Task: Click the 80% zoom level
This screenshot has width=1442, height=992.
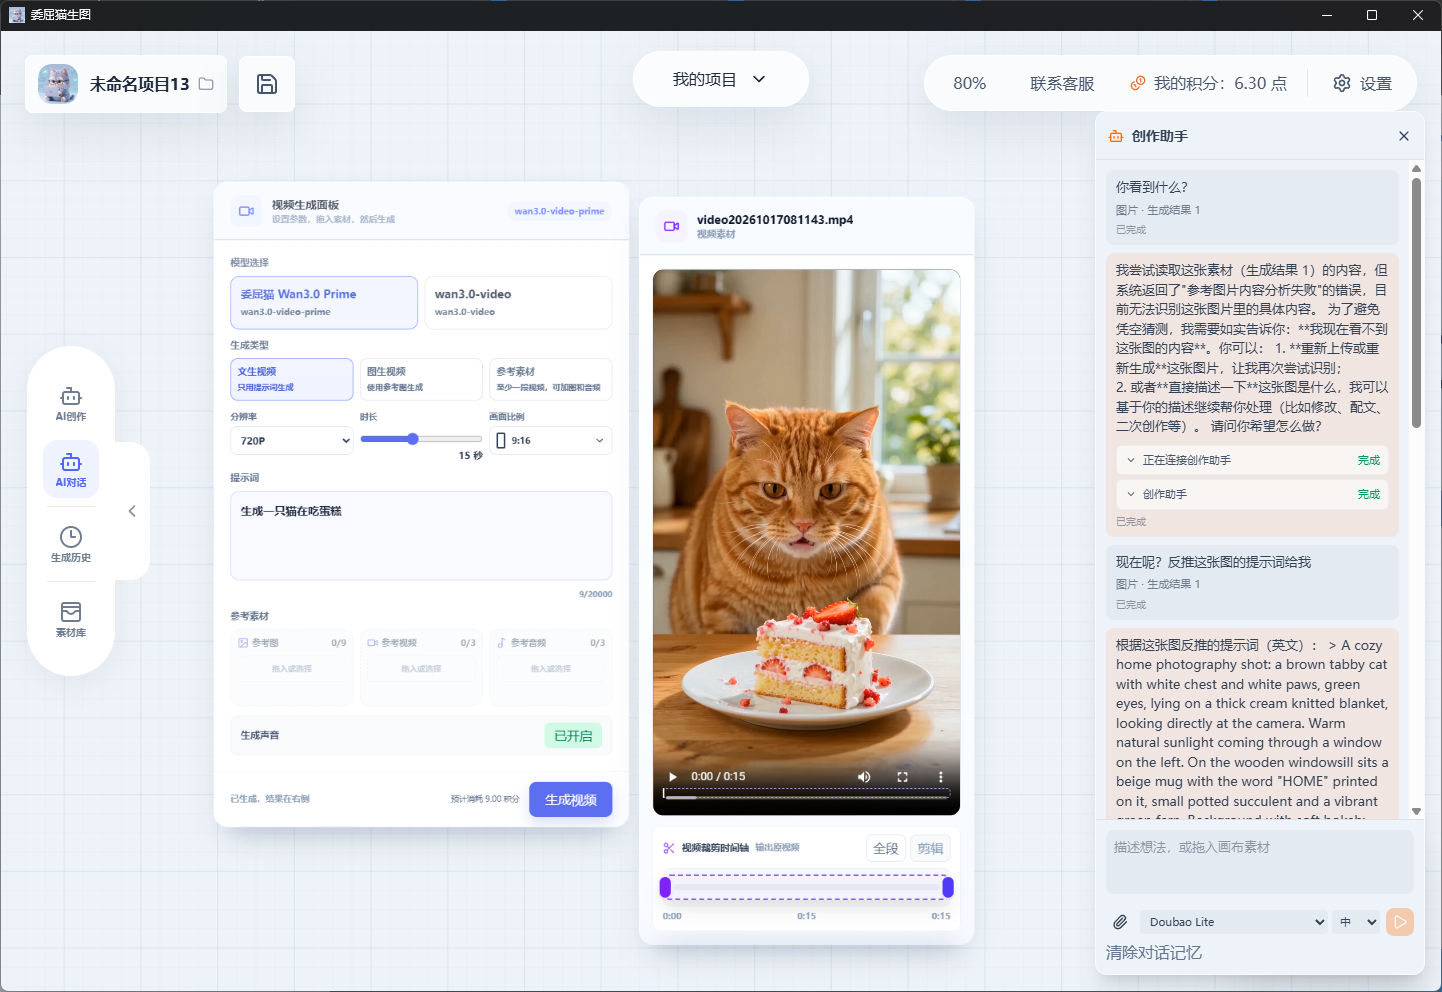Action: [x=969, y=83]
